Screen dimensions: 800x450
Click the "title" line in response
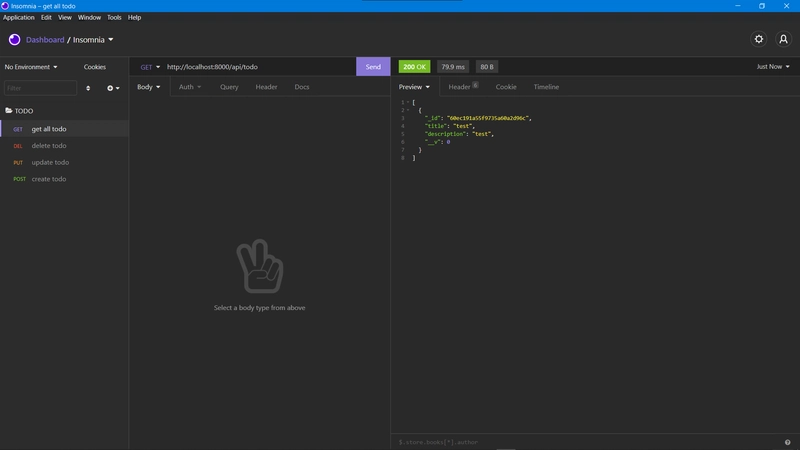click(449, 126)
